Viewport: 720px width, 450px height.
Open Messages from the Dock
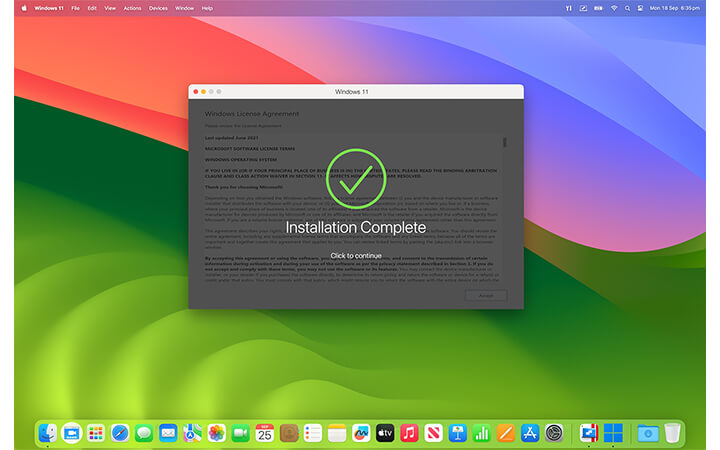(x=144, y=433)
